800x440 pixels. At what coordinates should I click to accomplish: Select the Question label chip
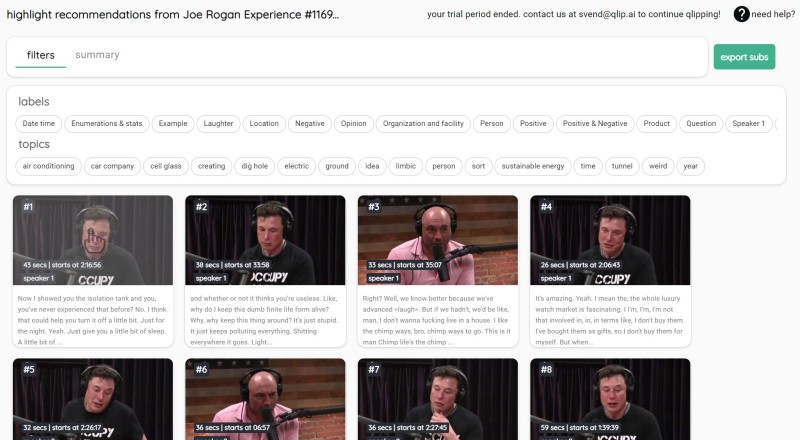coord(701,124)
